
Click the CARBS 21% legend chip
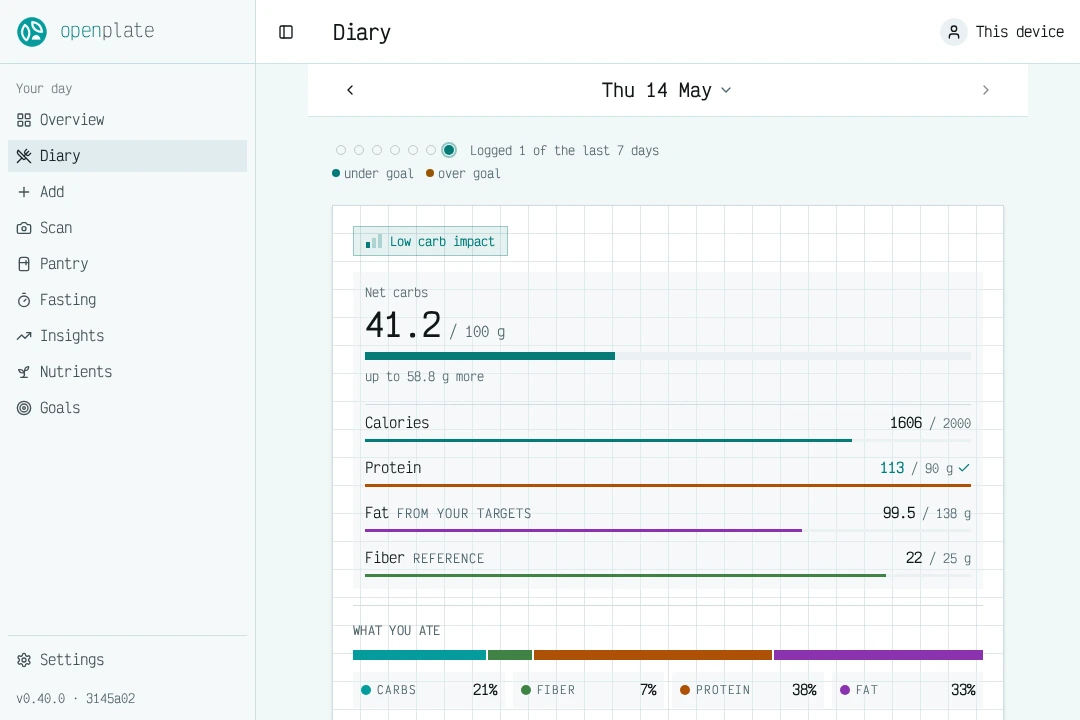(428, 690)
